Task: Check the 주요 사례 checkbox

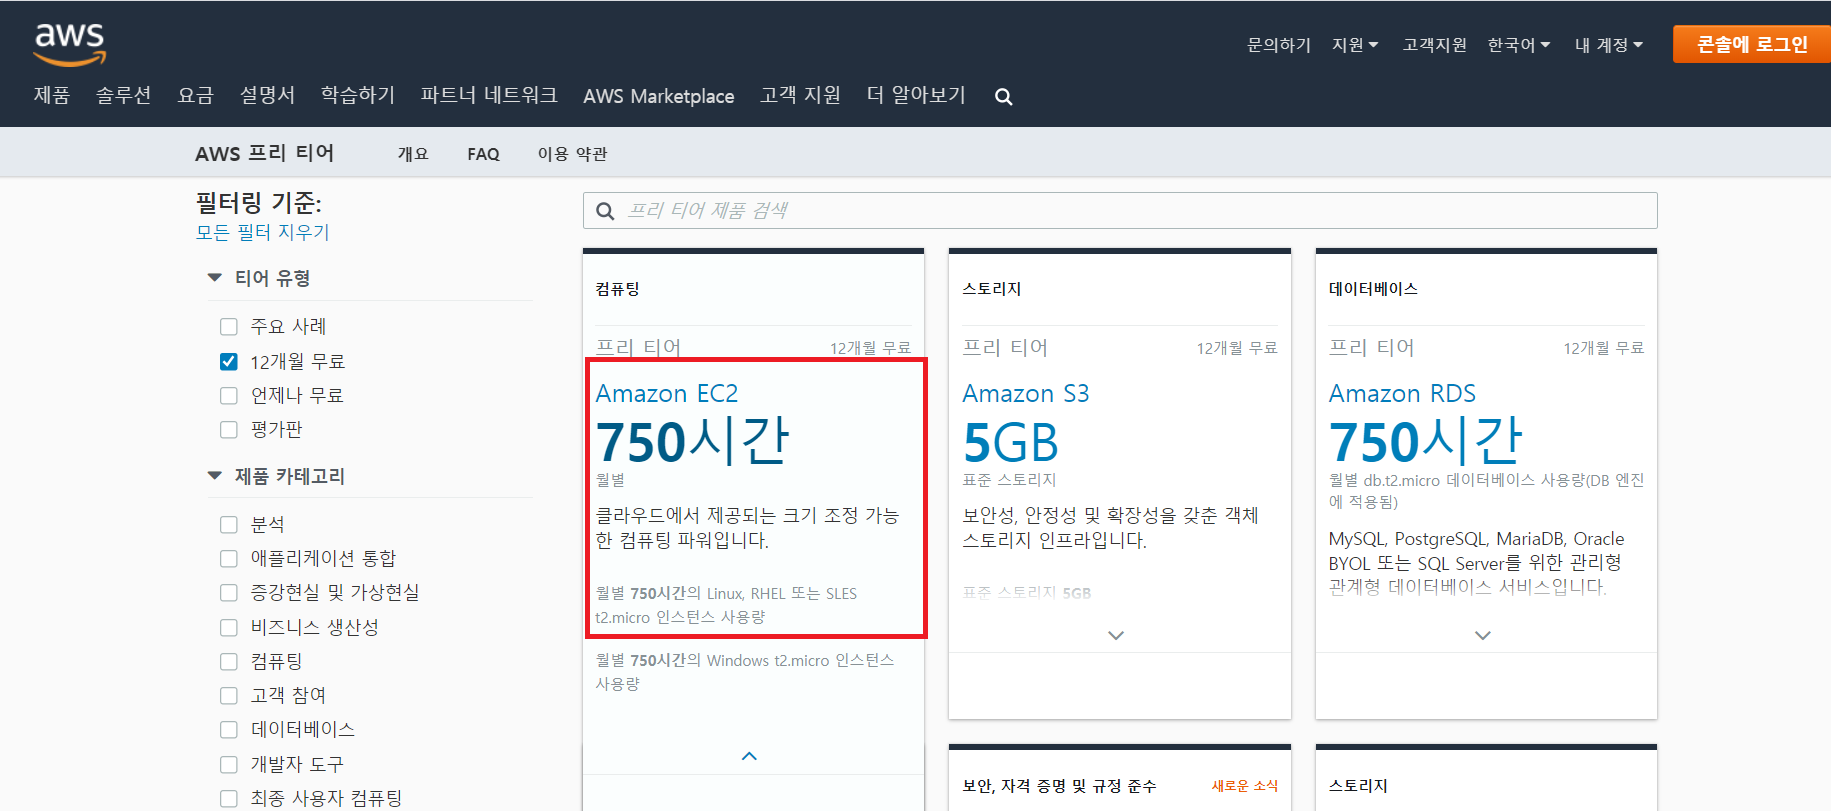Action: pyautogui.click(x=229, y=327)
